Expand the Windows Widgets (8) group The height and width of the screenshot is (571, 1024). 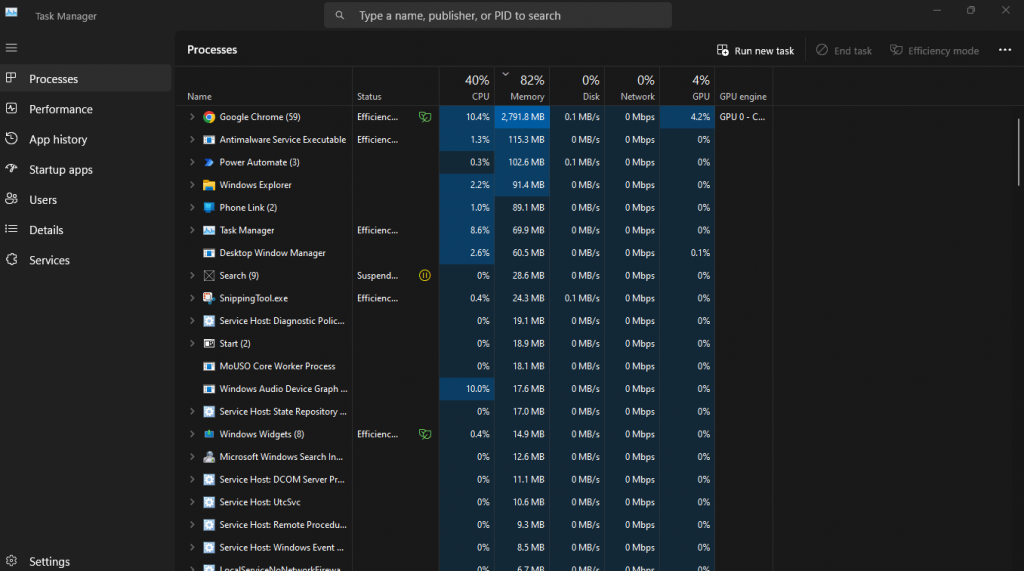coord(192,434)
